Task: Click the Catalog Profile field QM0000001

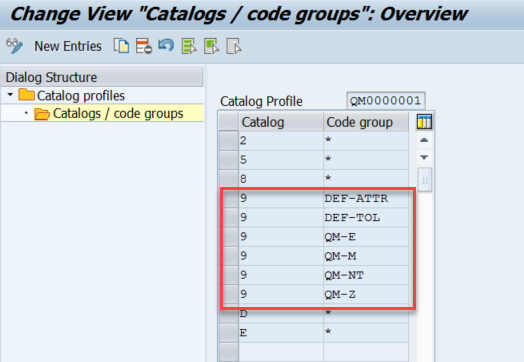Action: pos(386,101)
